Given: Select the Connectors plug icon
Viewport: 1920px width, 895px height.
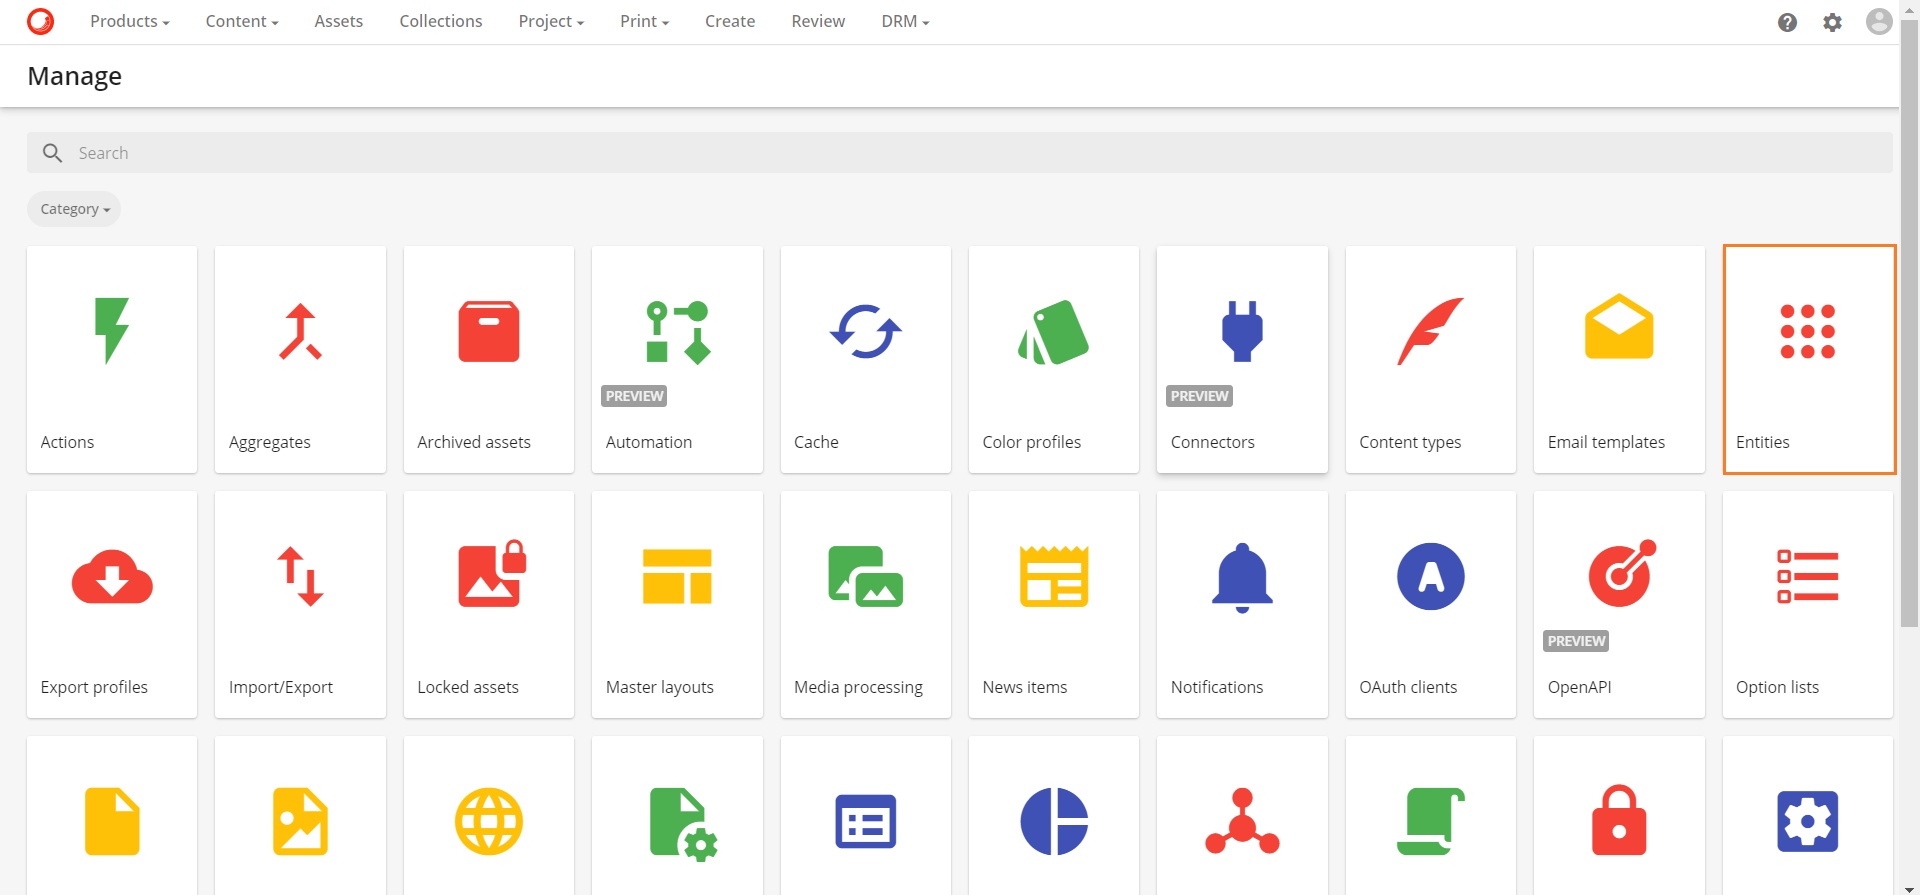Looking at the screenshot, I should pos(1242,331).
